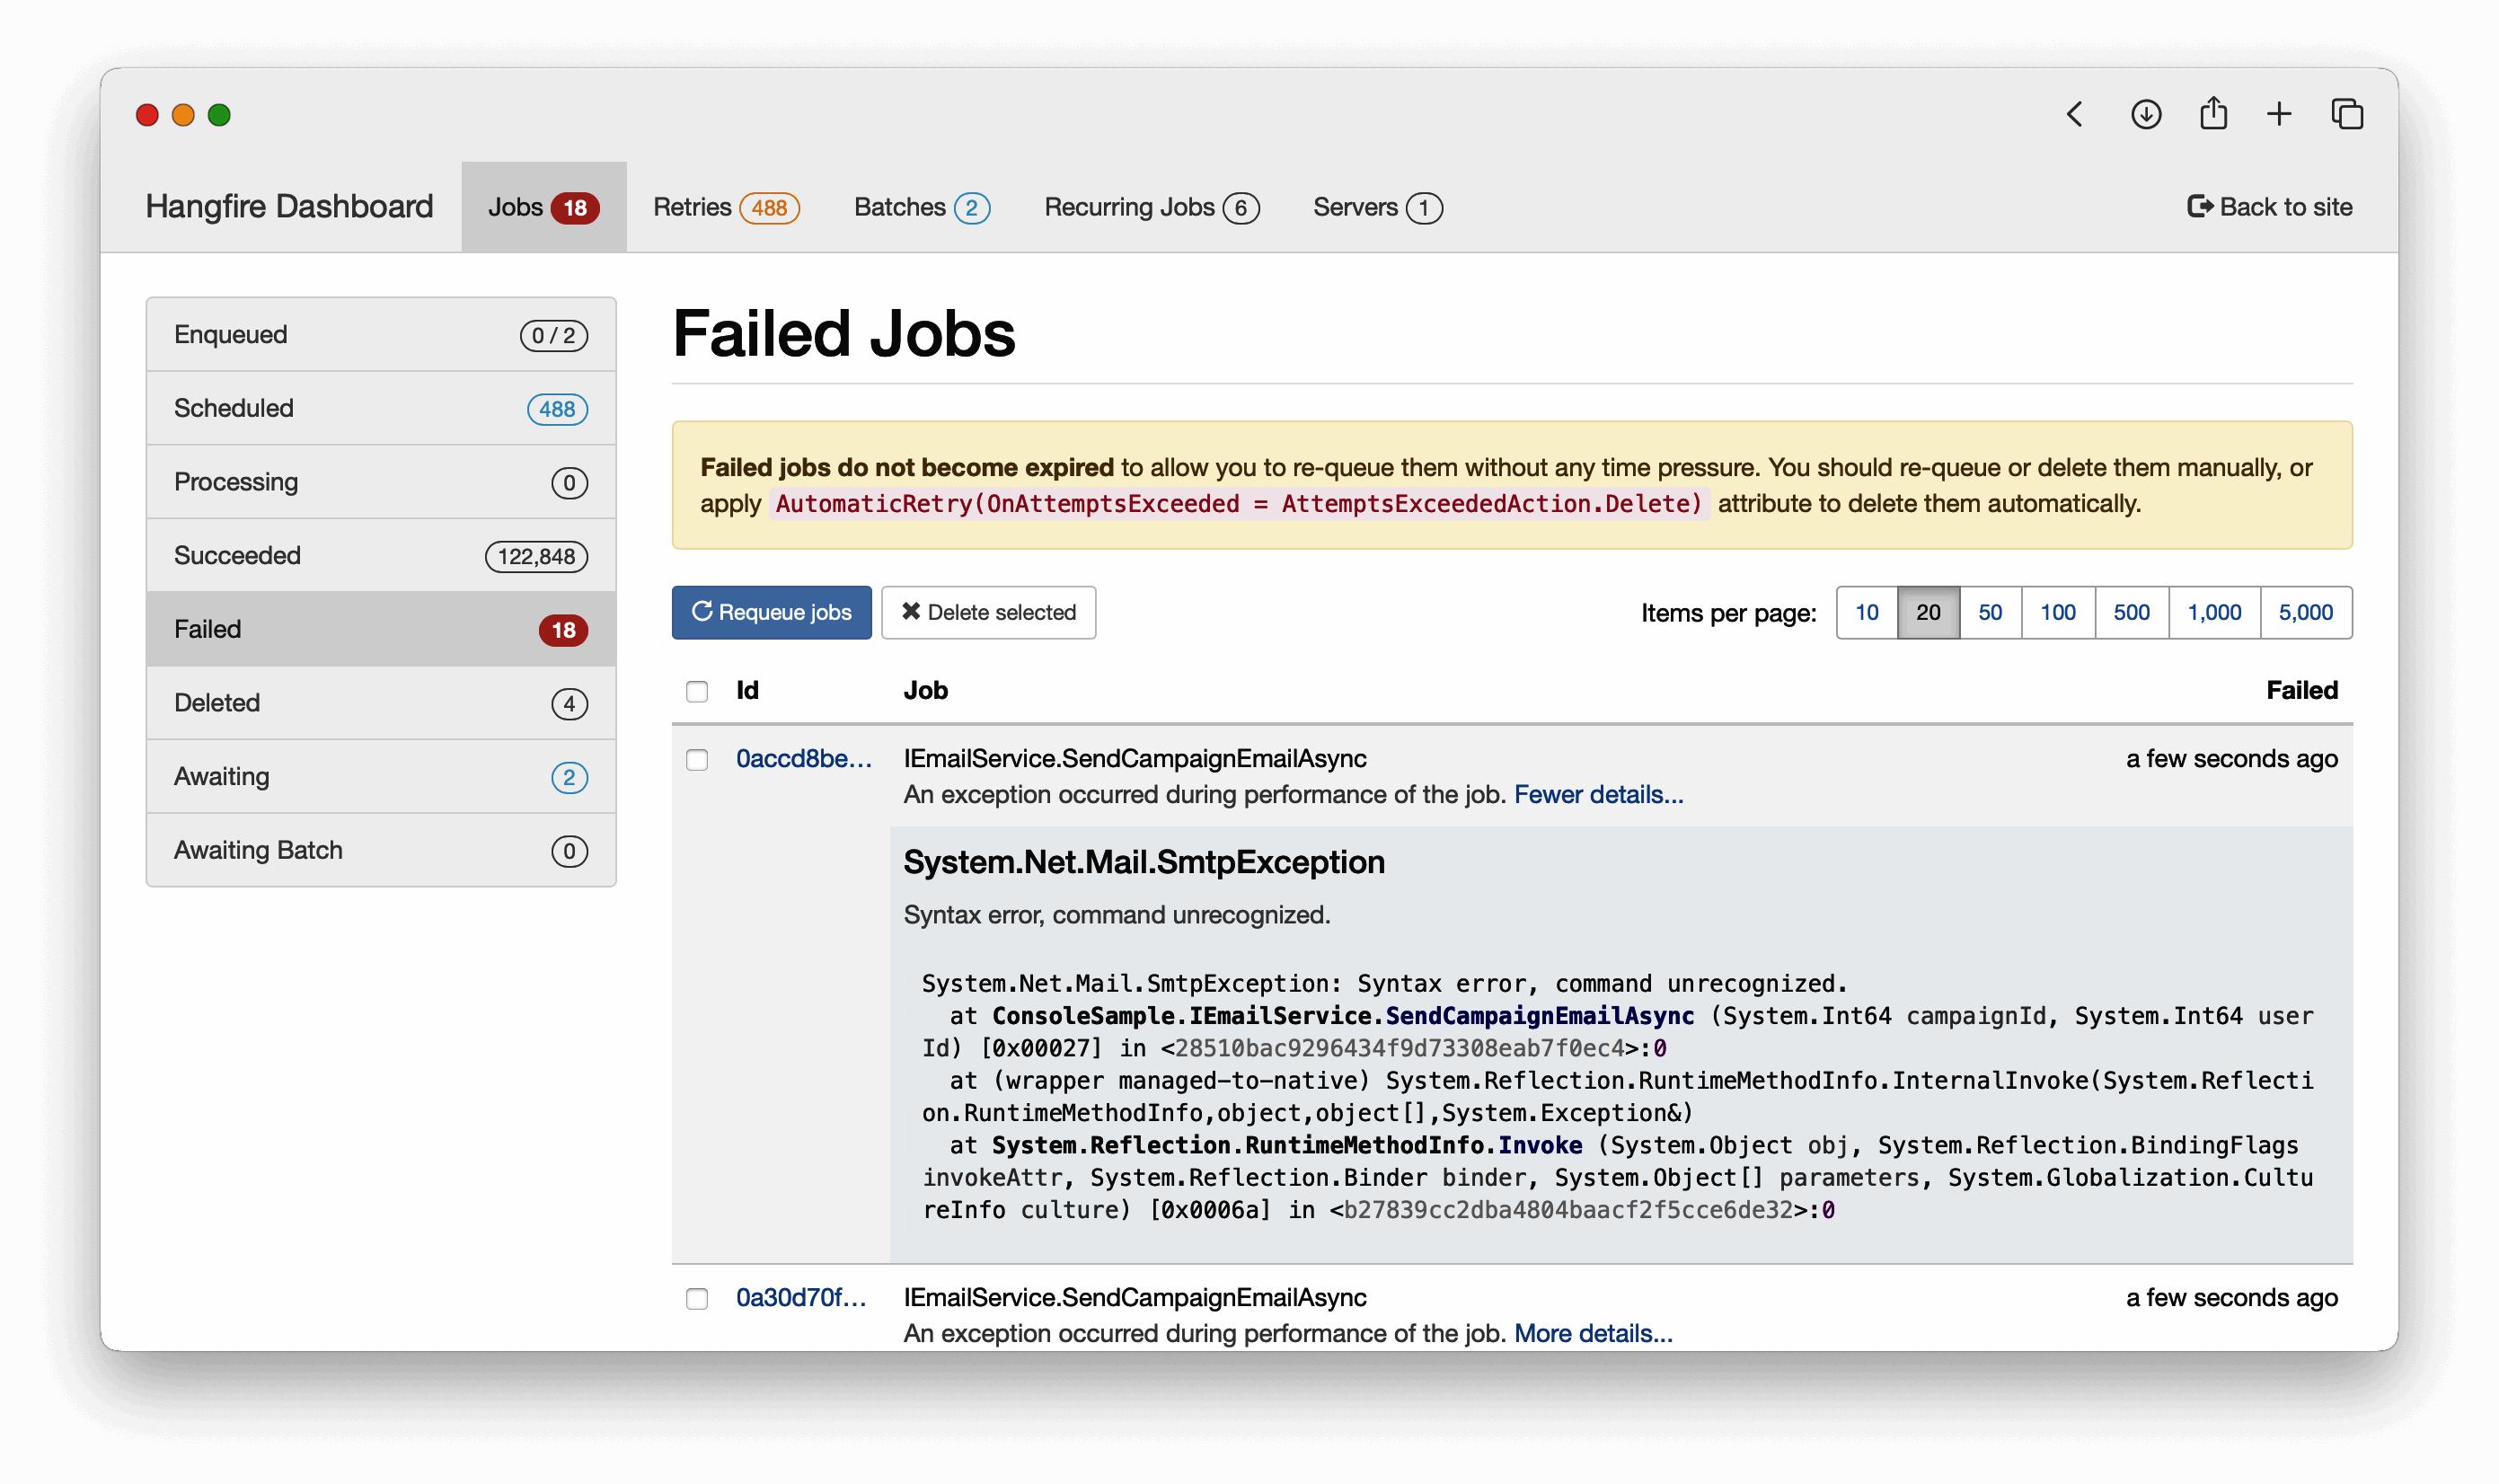The height and width of the screenshot is (1484, 2499).
Task: Click the Back to site link
Action: click(x=2270, y=207)
